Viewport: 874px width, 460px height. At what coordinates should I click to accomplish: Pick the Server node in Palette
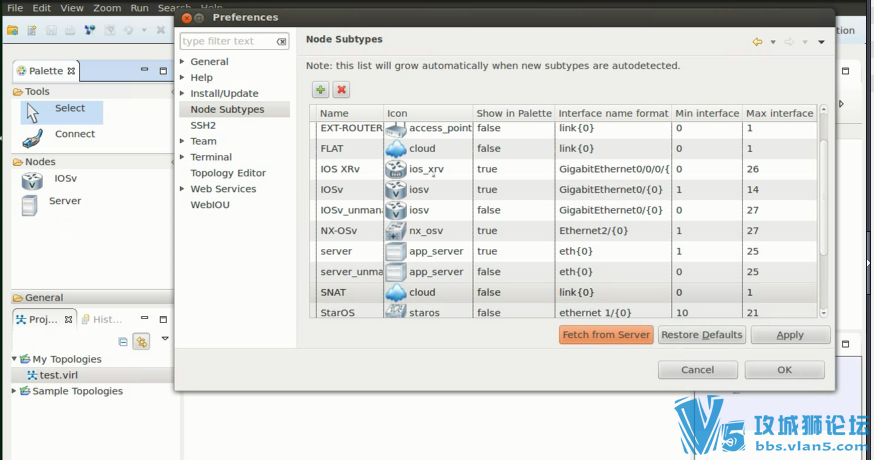51,204
